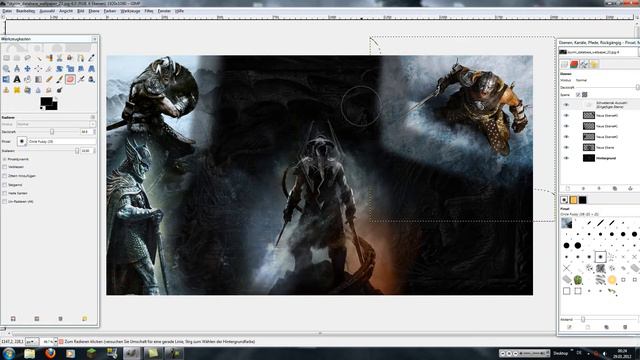Open the status bar unit dropdown
Viewport: 640px width, 360px height.
tap(33, 341)
